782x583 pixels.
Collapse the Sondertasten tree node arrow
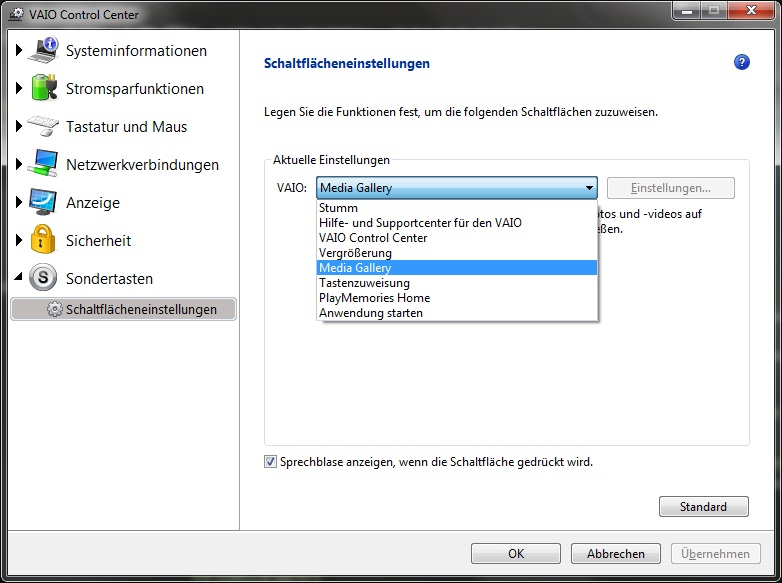tap(18, 276)
